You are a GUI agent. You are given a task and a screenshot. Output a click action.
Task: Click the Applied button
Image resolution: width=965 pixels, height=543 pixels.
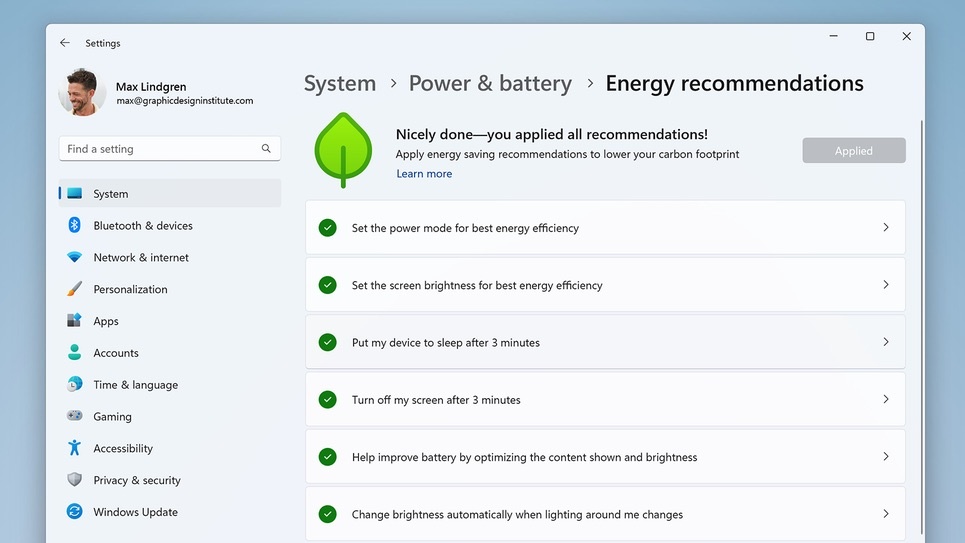pyautogui.click(x=854, y=150)
